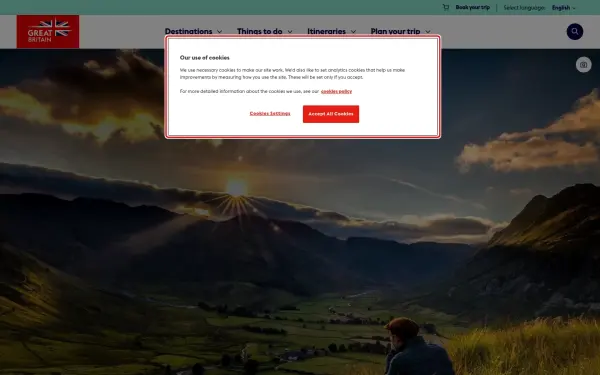Expand the chevron beside Itineraries

(x=354, y=31)
